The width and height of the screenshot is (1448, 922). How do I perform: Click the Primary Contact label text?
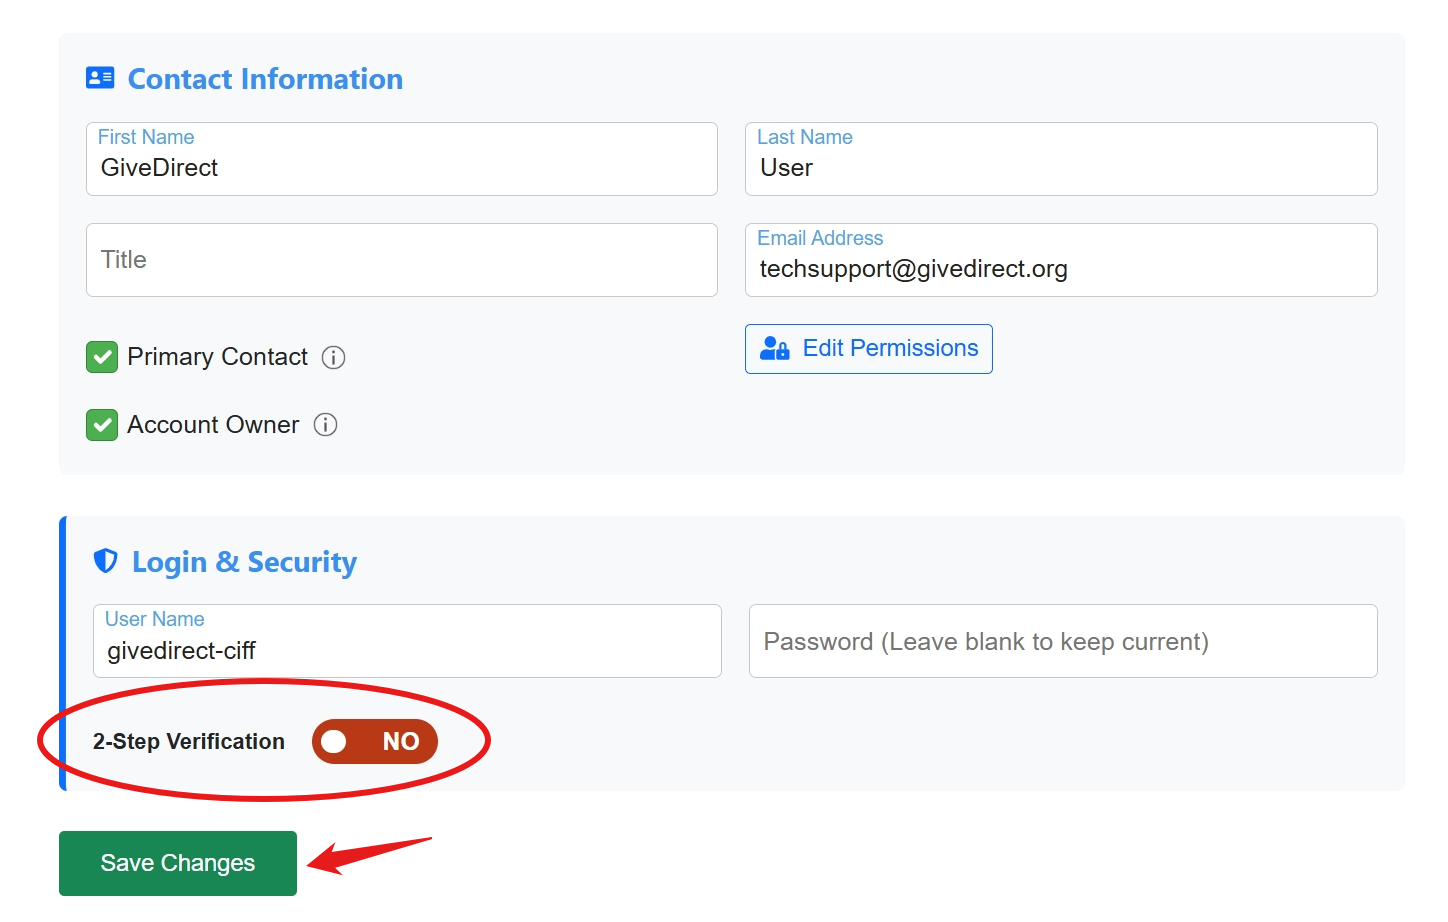(x=217, y=357)
